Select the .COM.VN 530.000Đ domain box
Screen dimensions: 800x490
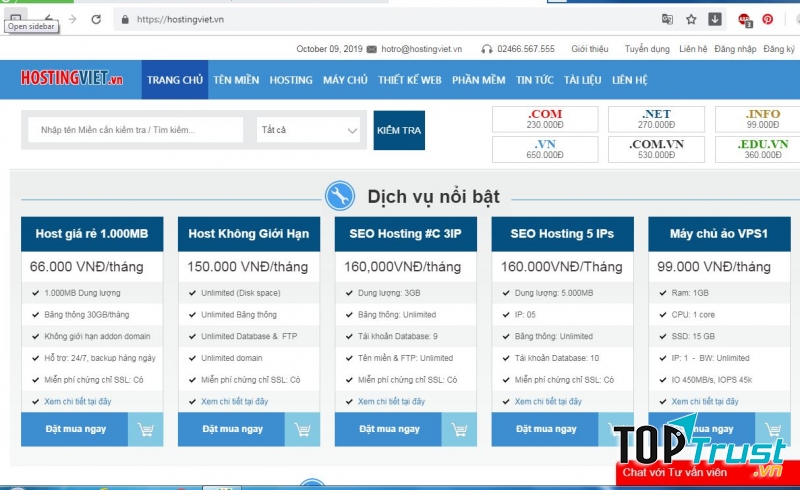[656, 149]
